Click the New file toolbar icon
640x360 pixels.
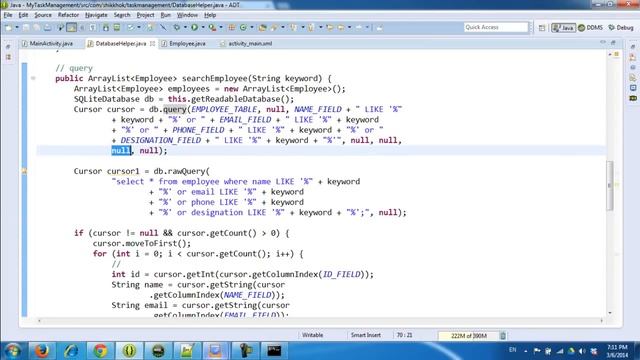[x=8, y=27]
